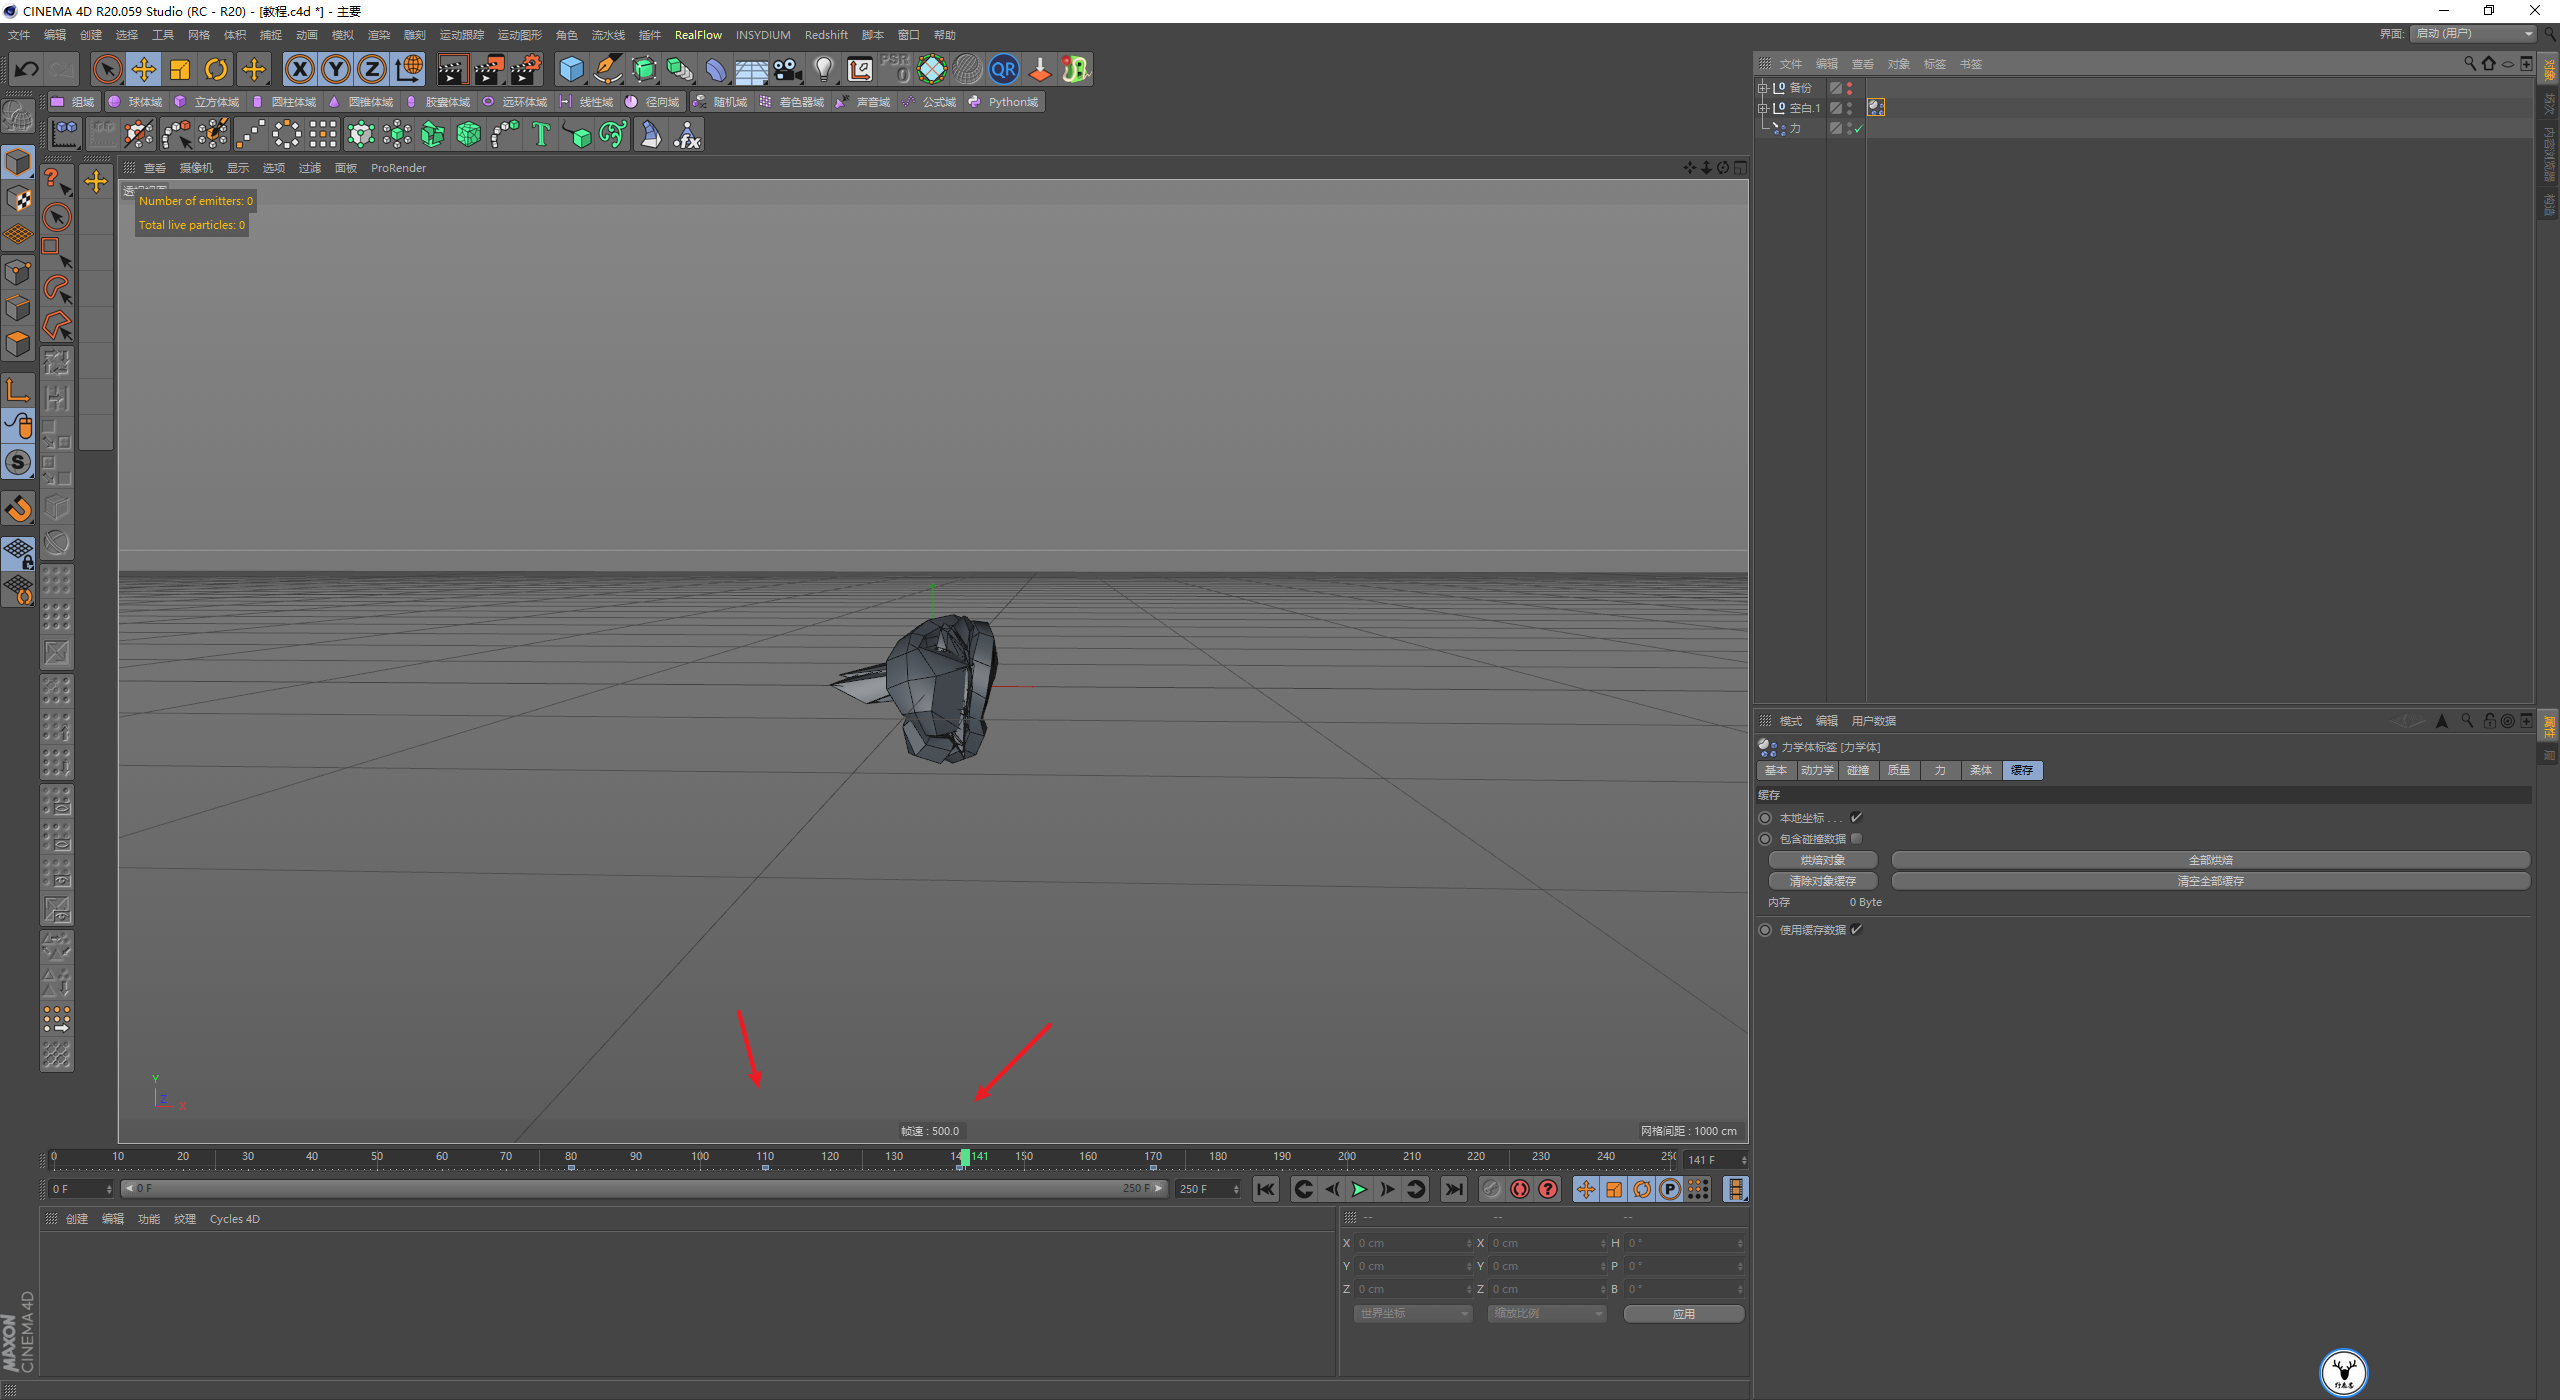Expand the 备份 object in hierarchy
2560x1400 pixels.
1763,88
